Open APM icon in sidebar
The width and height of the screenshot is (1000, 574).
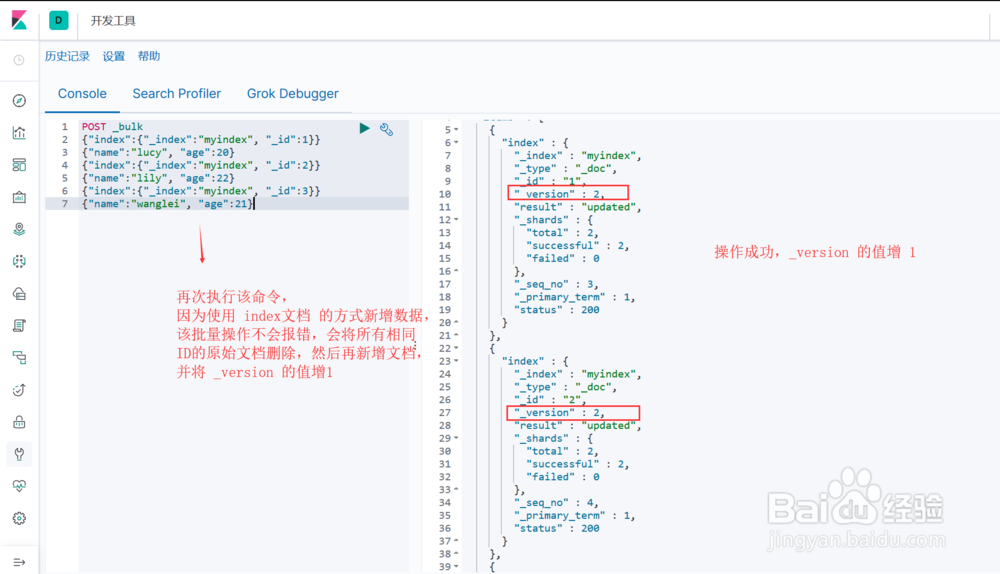[x=19, y=358]
